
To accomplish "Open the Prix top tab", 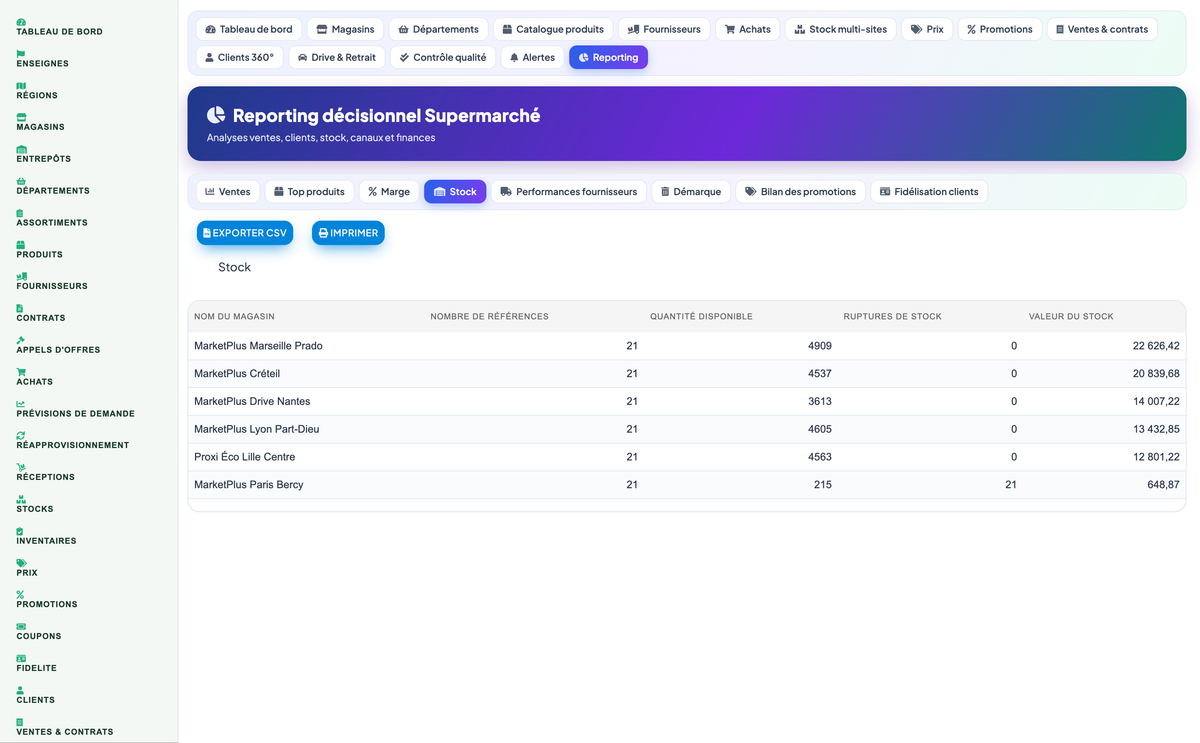I will 927,29.
